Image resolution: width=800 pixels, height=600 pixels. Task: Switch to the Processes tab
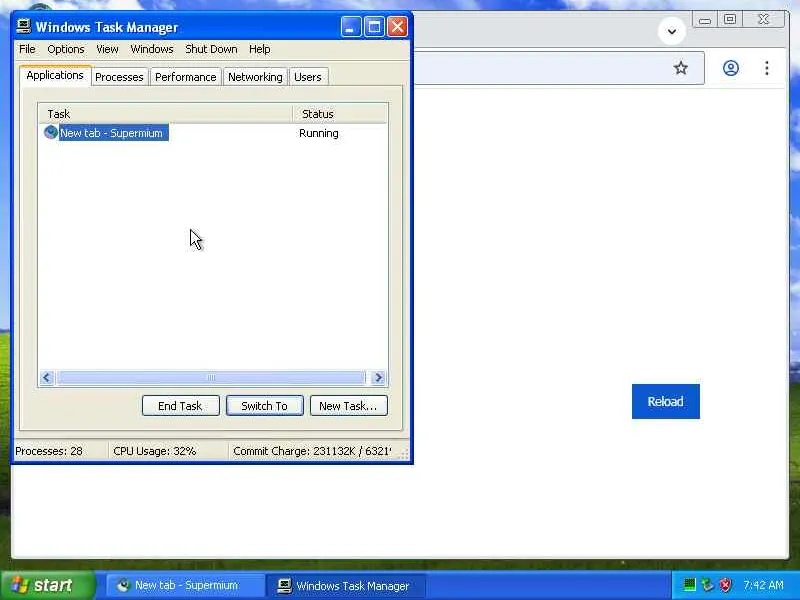coord(119,77)
